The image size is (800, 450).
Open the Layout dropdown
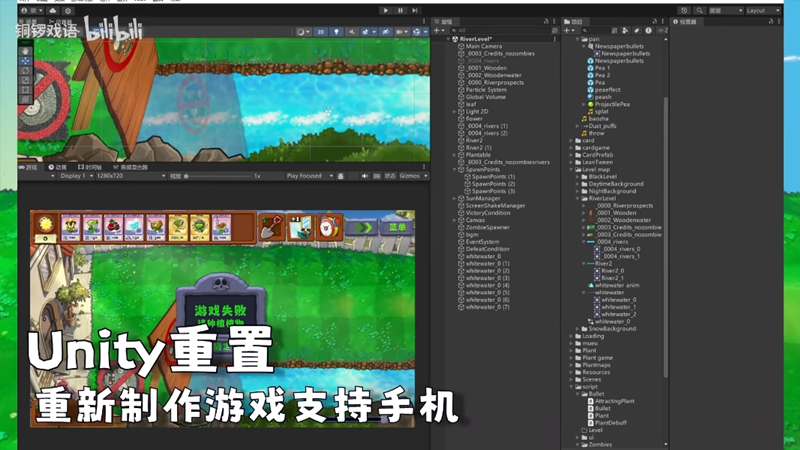[x=763, y=10]
